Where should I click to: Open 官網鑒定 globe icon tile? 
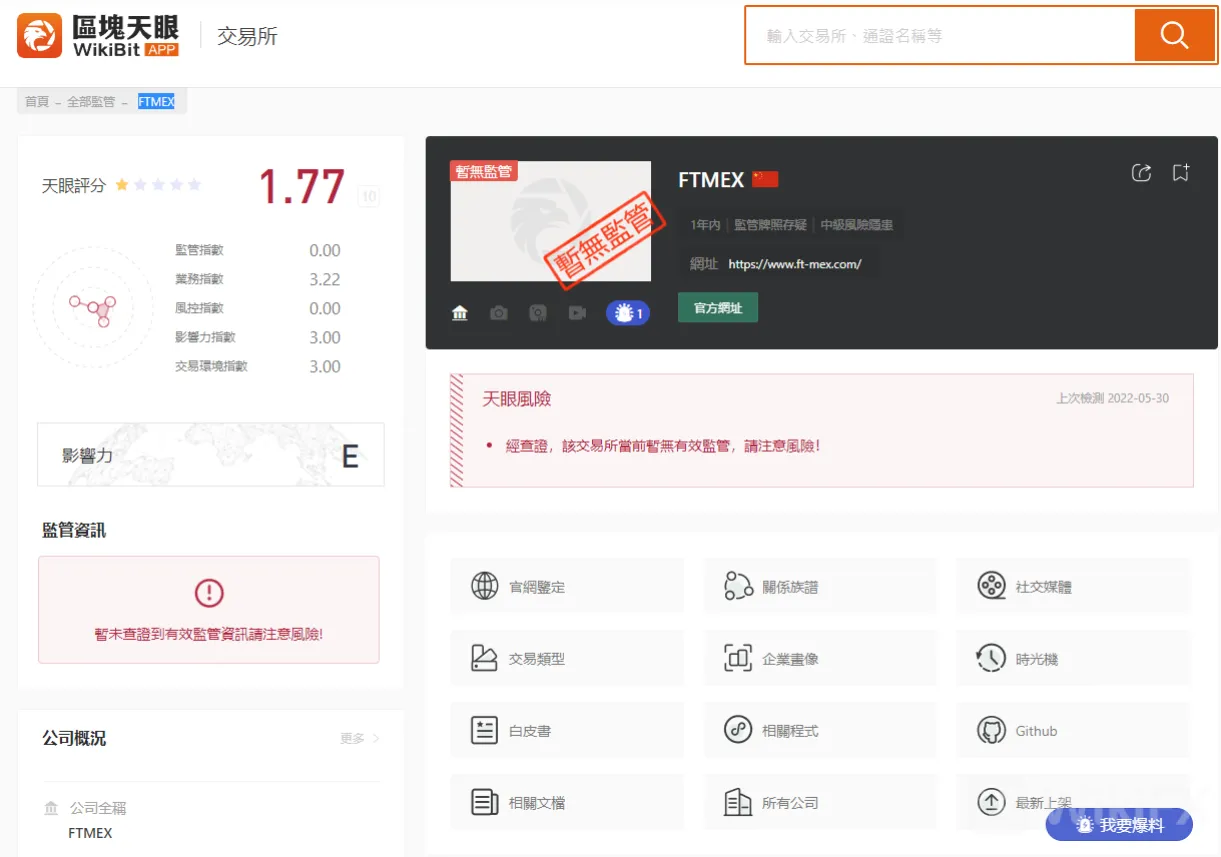tap(567, 586)
